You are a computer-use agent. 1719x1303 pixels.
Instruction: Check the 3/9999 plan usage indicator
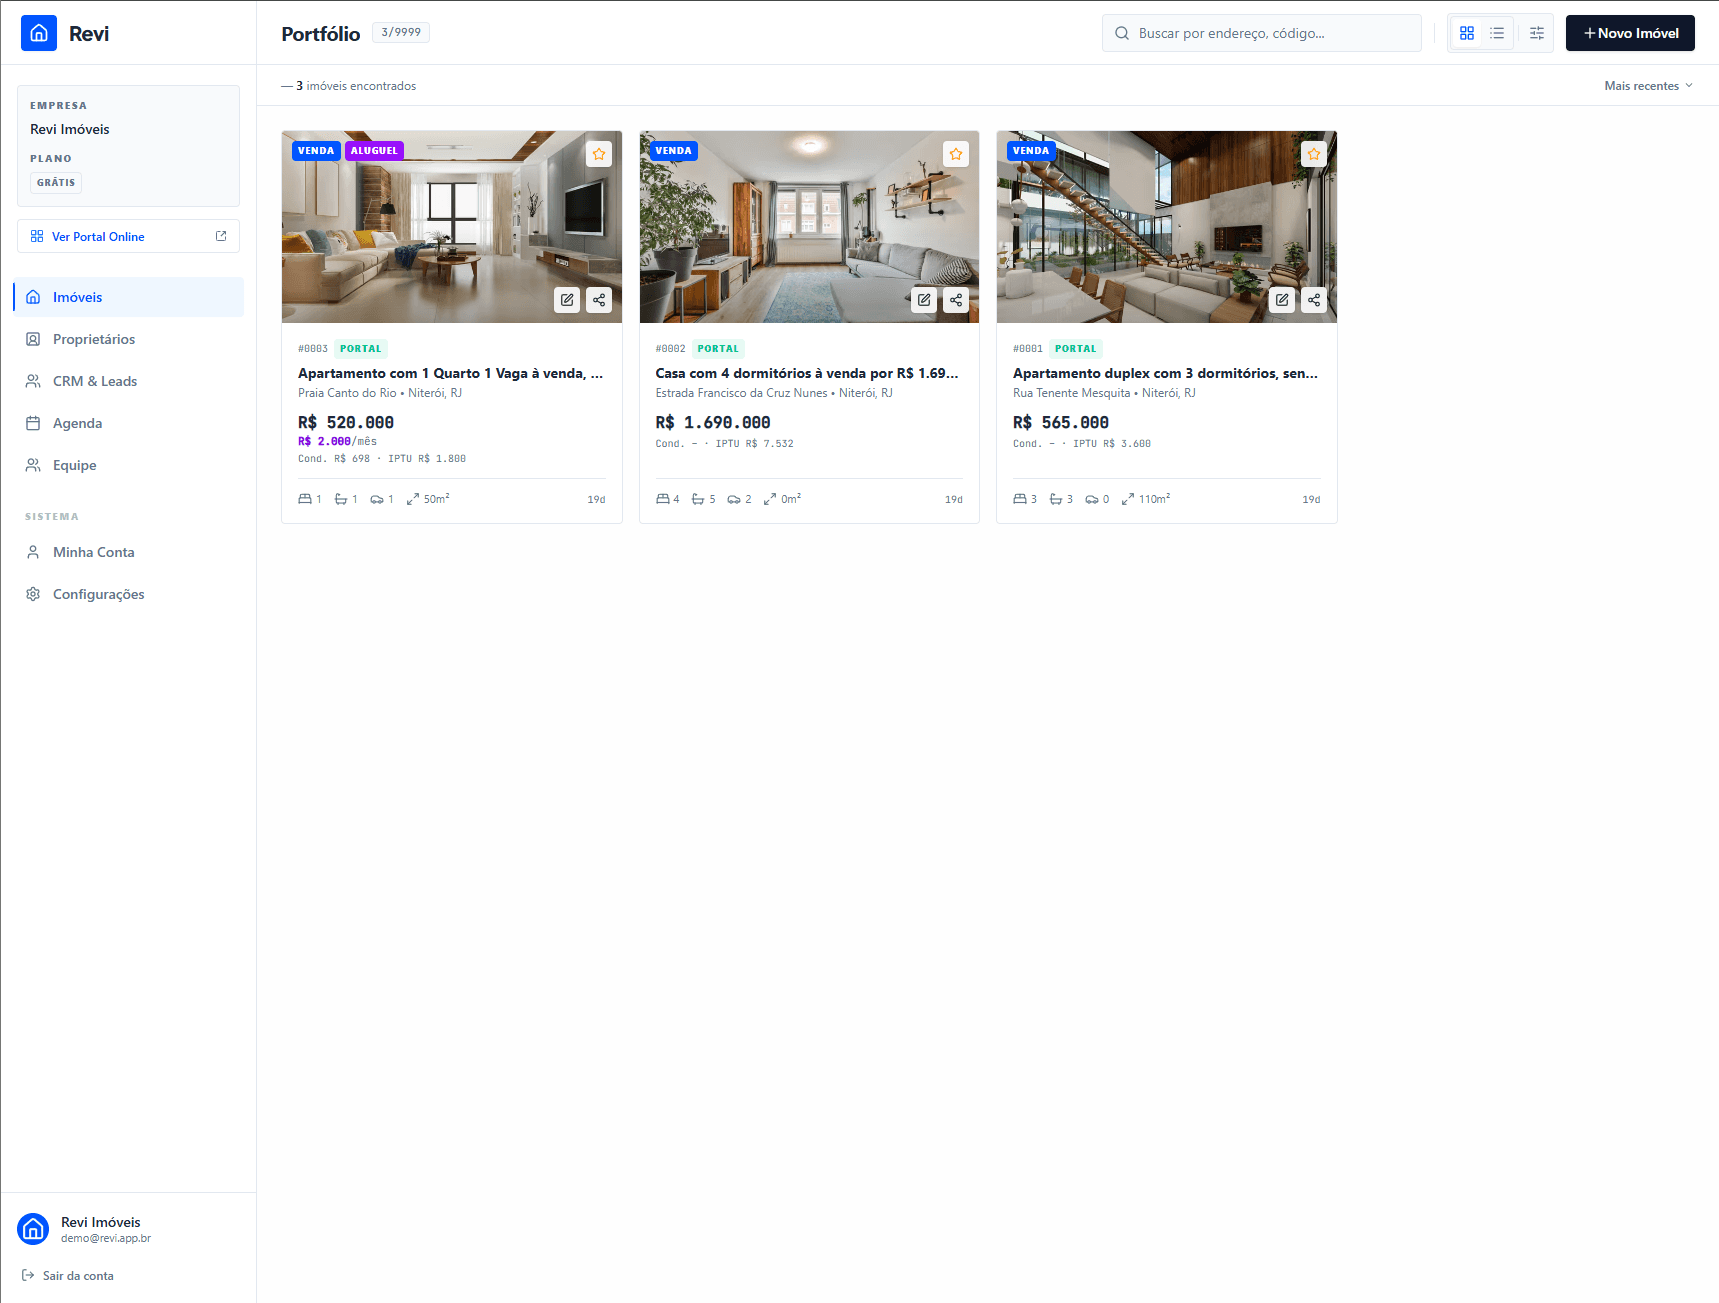click(x=400, y=31)
